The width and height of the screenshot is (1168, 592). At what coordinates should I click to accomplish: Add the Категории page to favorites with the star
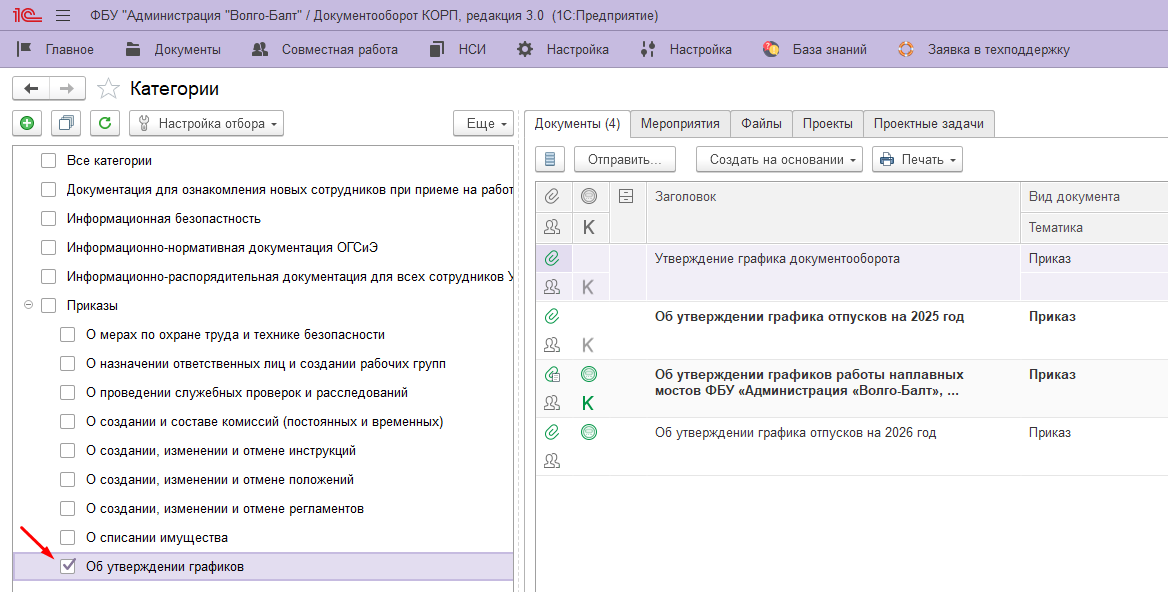pos(108,89)
